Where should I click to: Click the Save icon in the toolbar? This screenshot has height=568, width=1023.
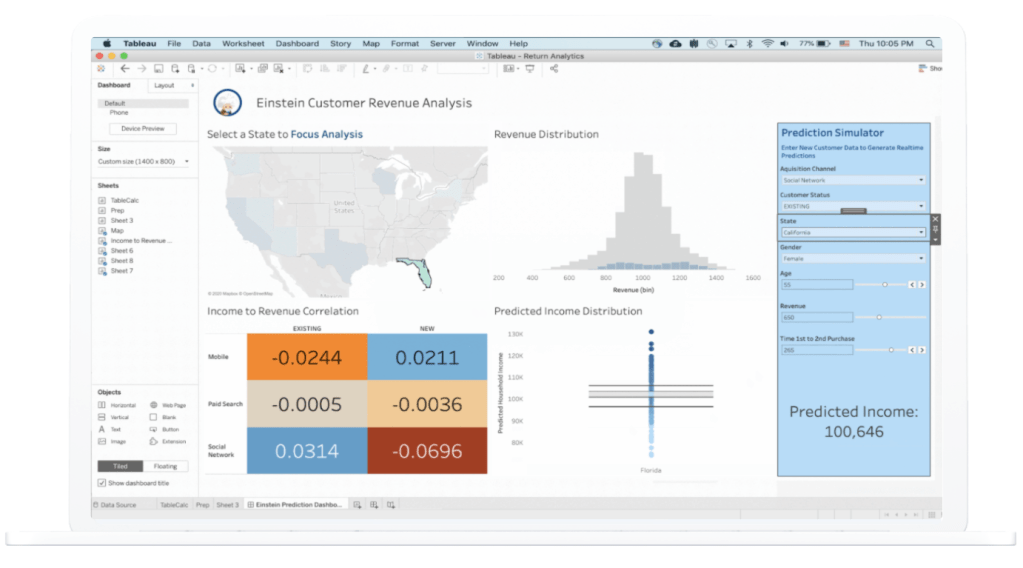(x=159, y=69)
